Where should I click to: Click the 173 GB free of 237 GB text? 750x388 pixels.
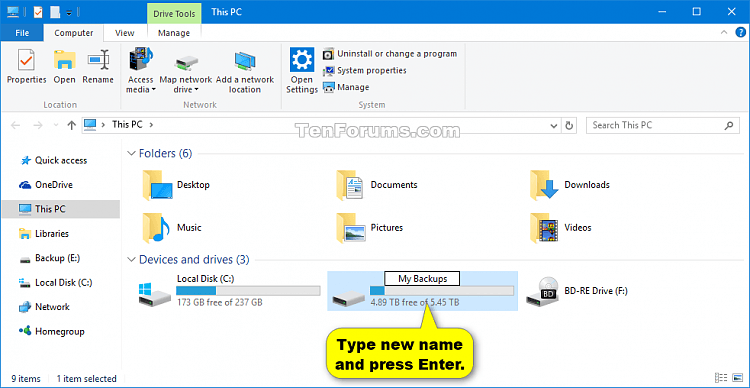click(x=220, y=302)
